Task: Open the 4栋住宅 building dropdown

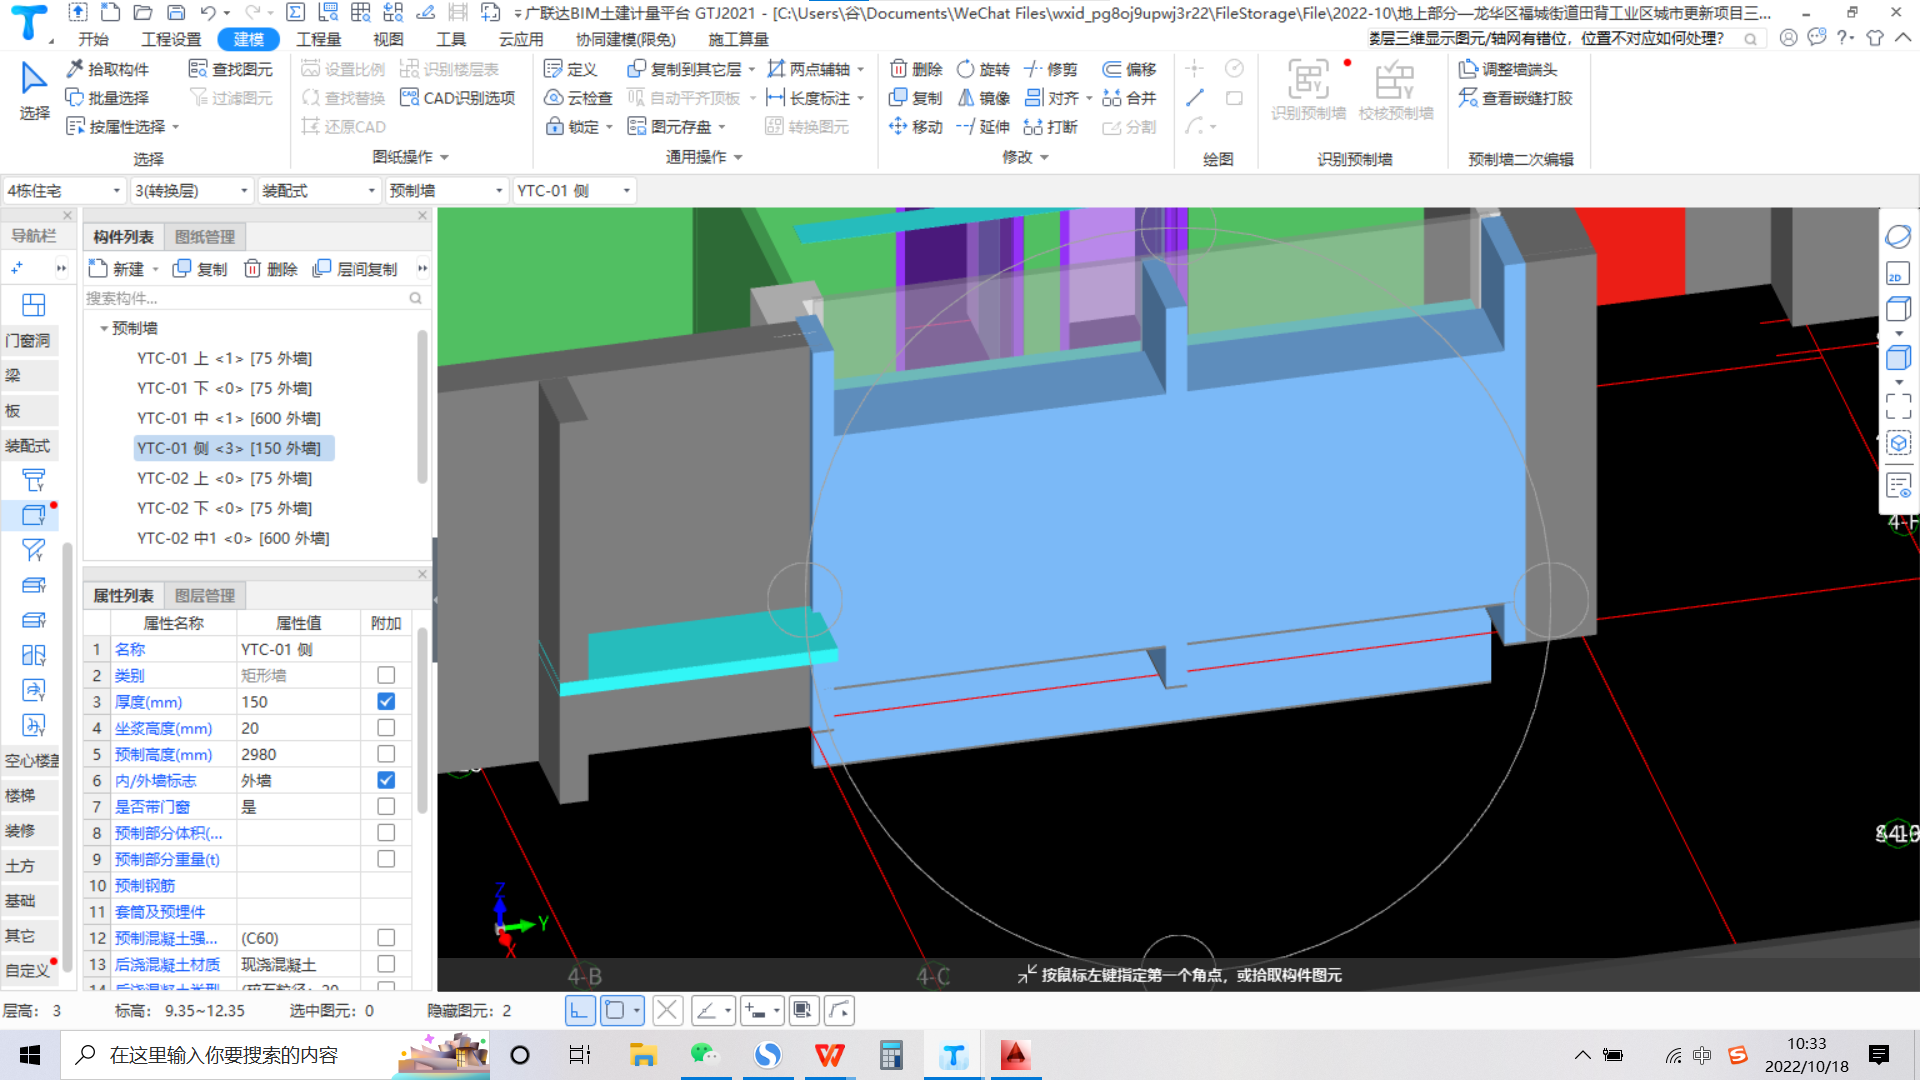Action: pyautogui.click(x=64, y=190)
